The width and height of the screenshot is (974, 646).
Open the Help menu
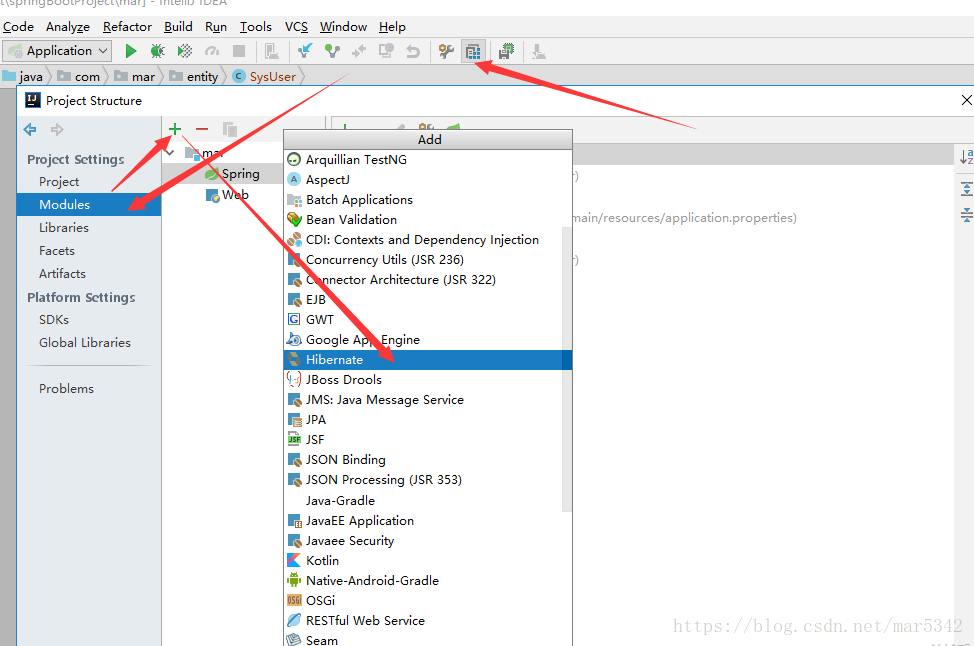392,27
